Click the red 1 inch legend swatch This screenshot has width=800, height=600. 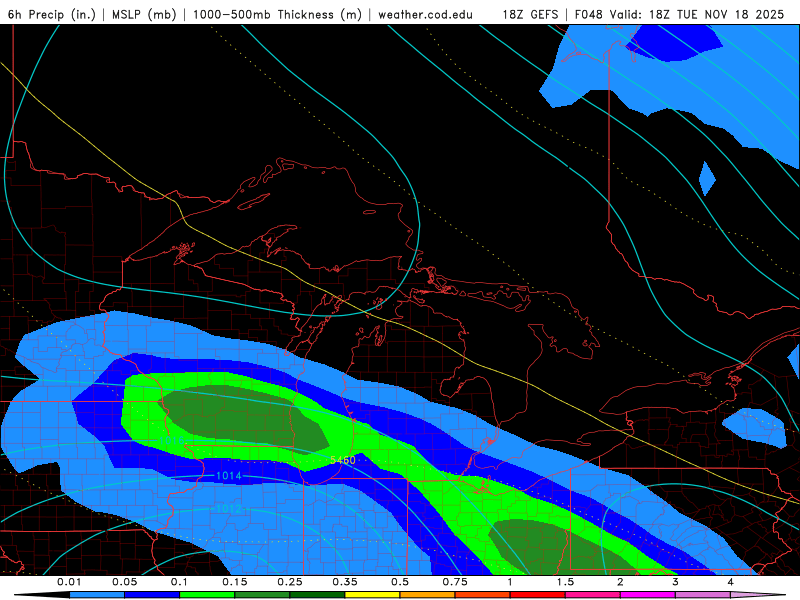[x=538, y=595]
